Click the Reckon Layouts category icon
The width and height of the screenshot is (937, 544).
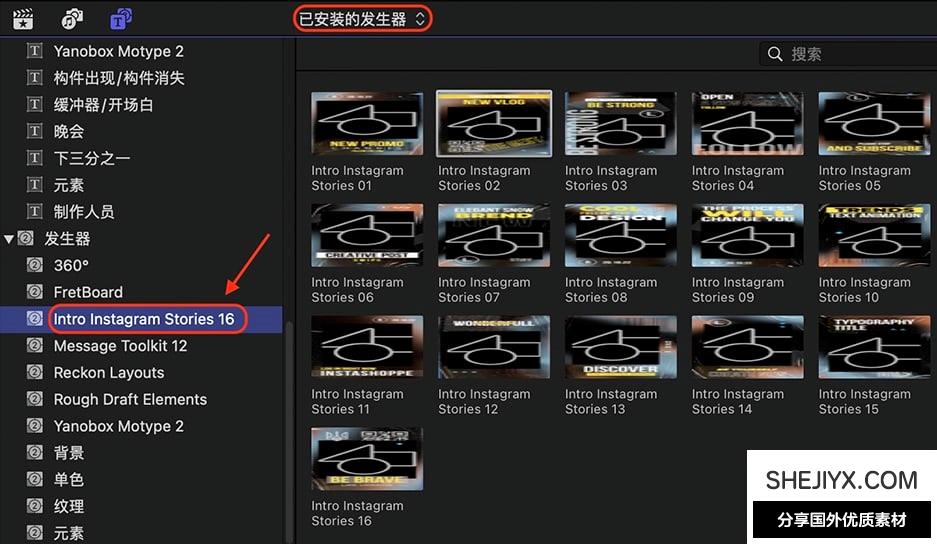pos(36,373)
